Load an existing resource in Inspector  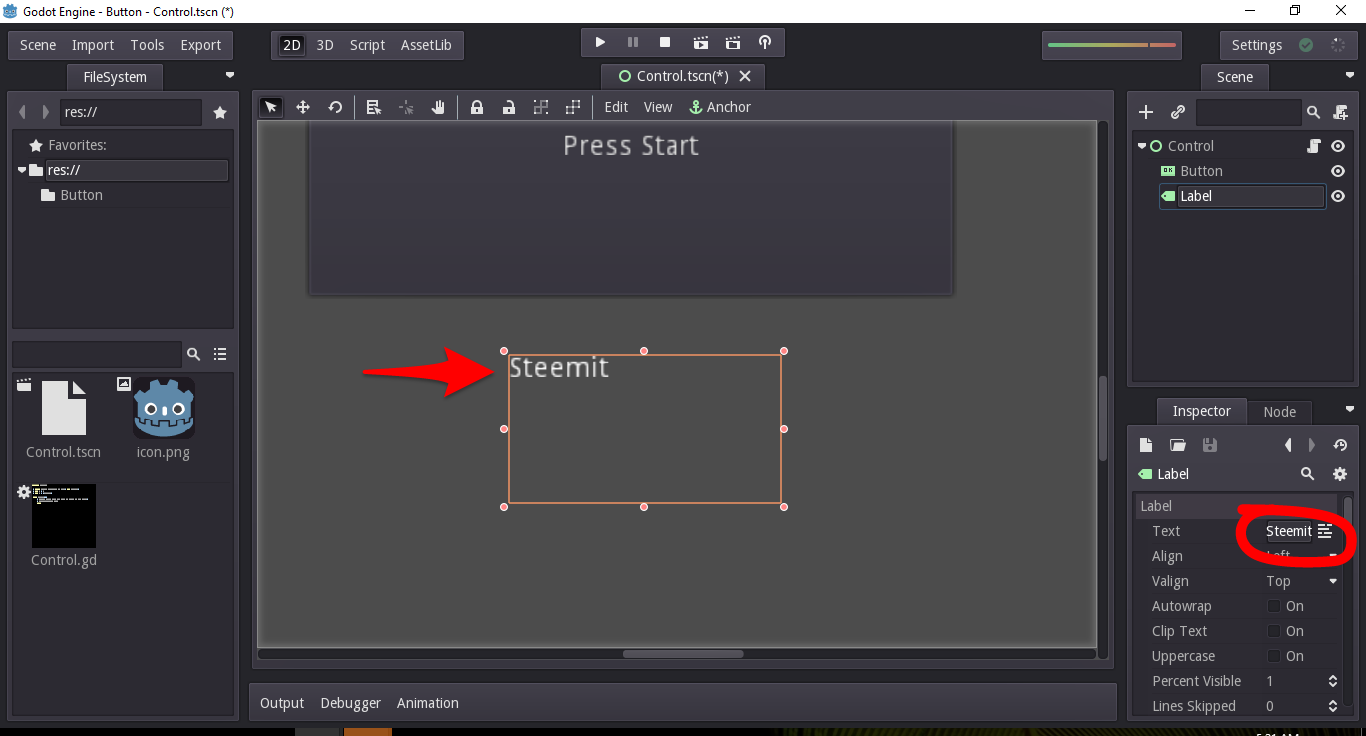point(1178,445)
